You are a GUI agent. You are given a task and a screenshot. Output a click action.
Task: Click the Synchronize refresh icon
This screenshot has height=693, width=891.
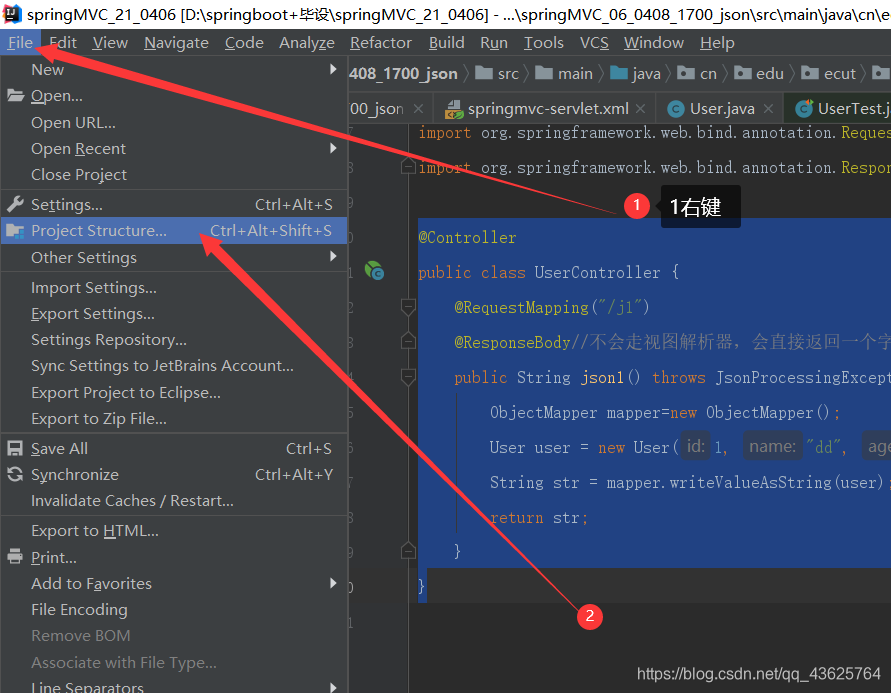coord(15,474)
